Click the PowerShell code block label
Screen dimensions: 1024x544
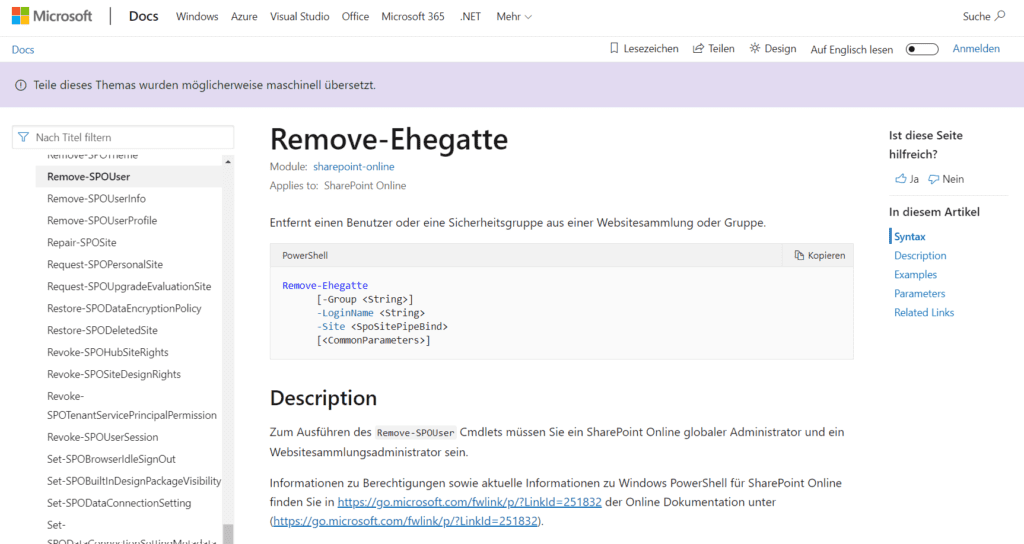coord(305,255)
